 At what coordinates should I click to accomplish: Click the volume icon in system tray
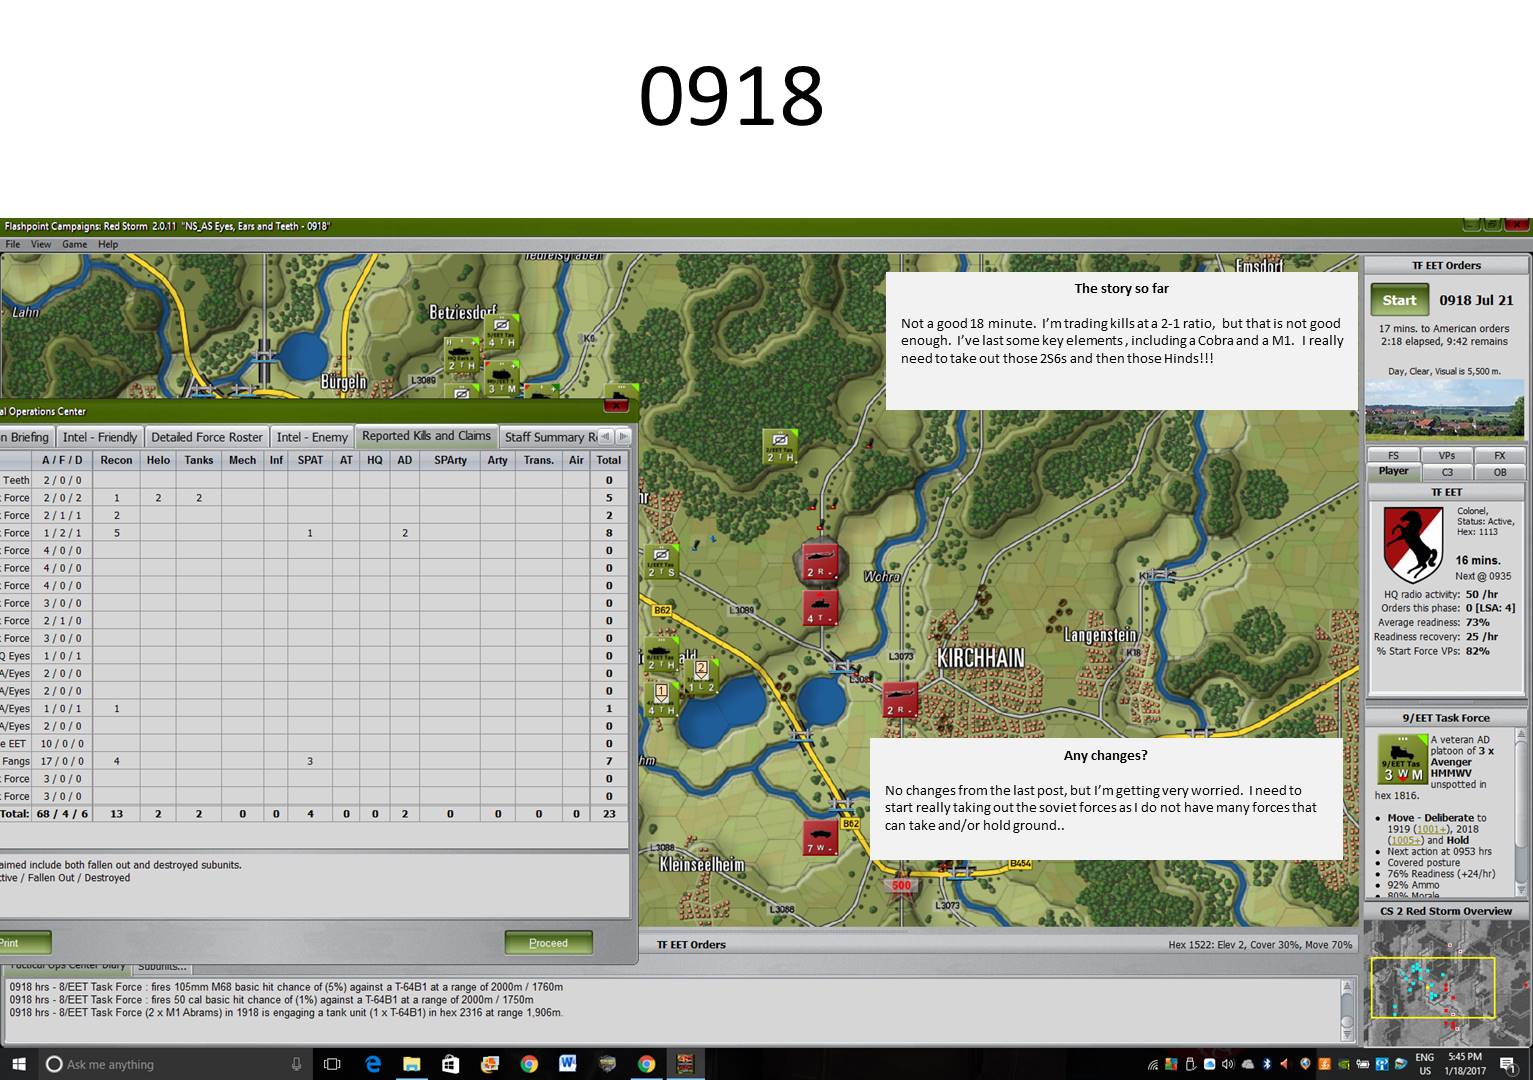[x=1228, y=1064]
